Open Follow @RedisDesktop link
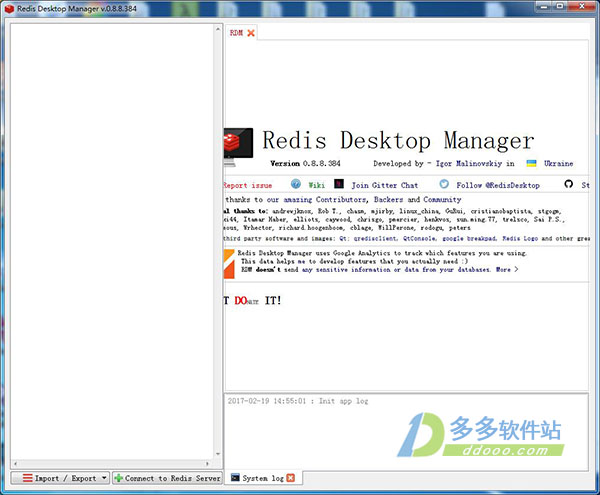 498,185
